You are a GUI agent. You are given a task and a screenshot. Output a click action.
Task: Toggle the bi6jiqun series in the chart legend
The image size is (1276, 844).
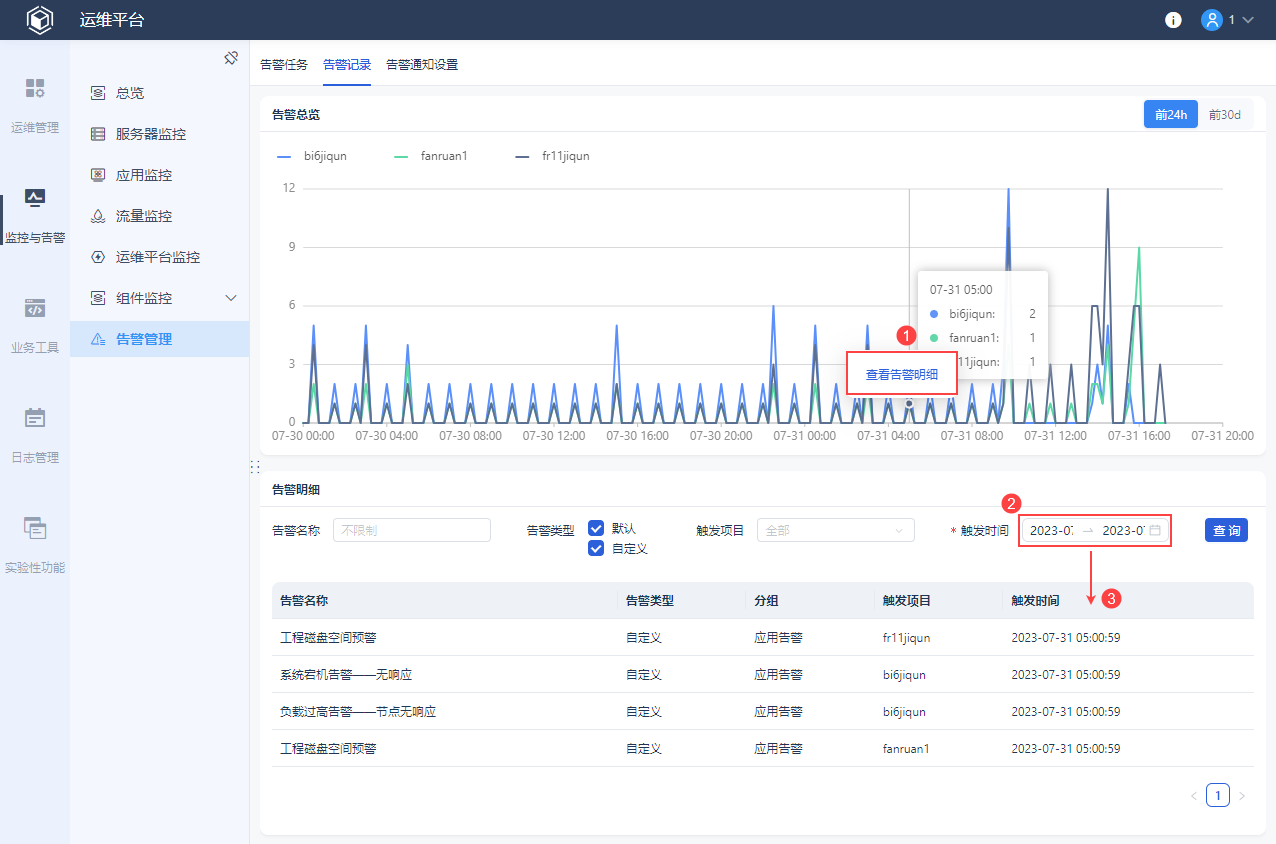[311, 156]
